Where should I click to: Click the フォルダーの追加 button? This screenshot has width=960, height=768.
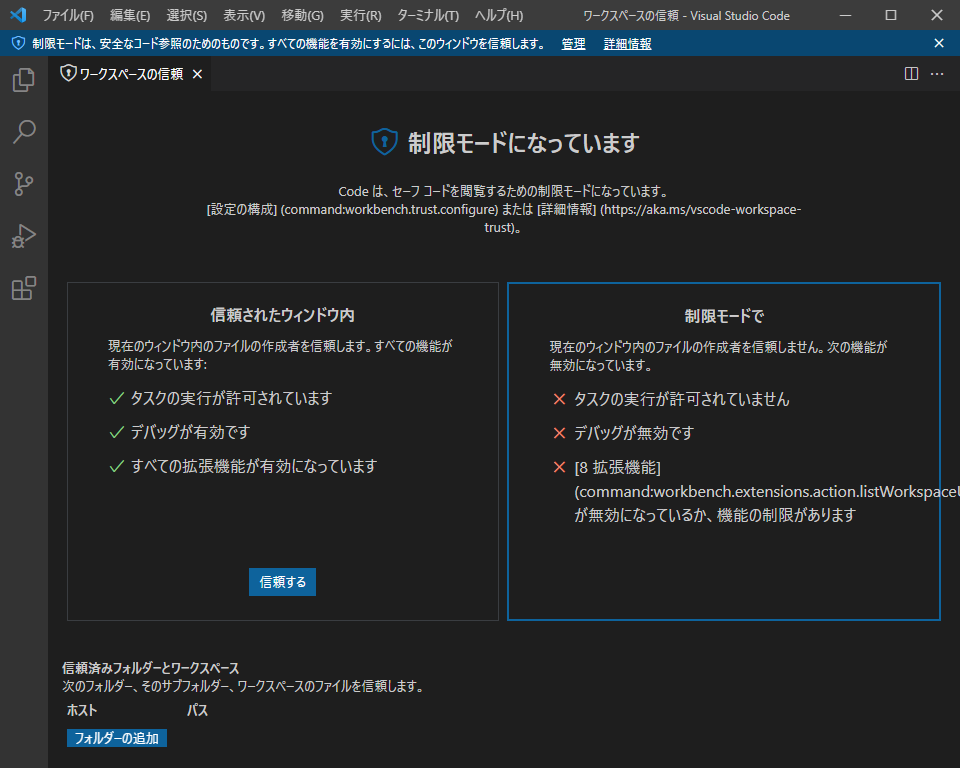pyautogui.click(x=116, y=738)
